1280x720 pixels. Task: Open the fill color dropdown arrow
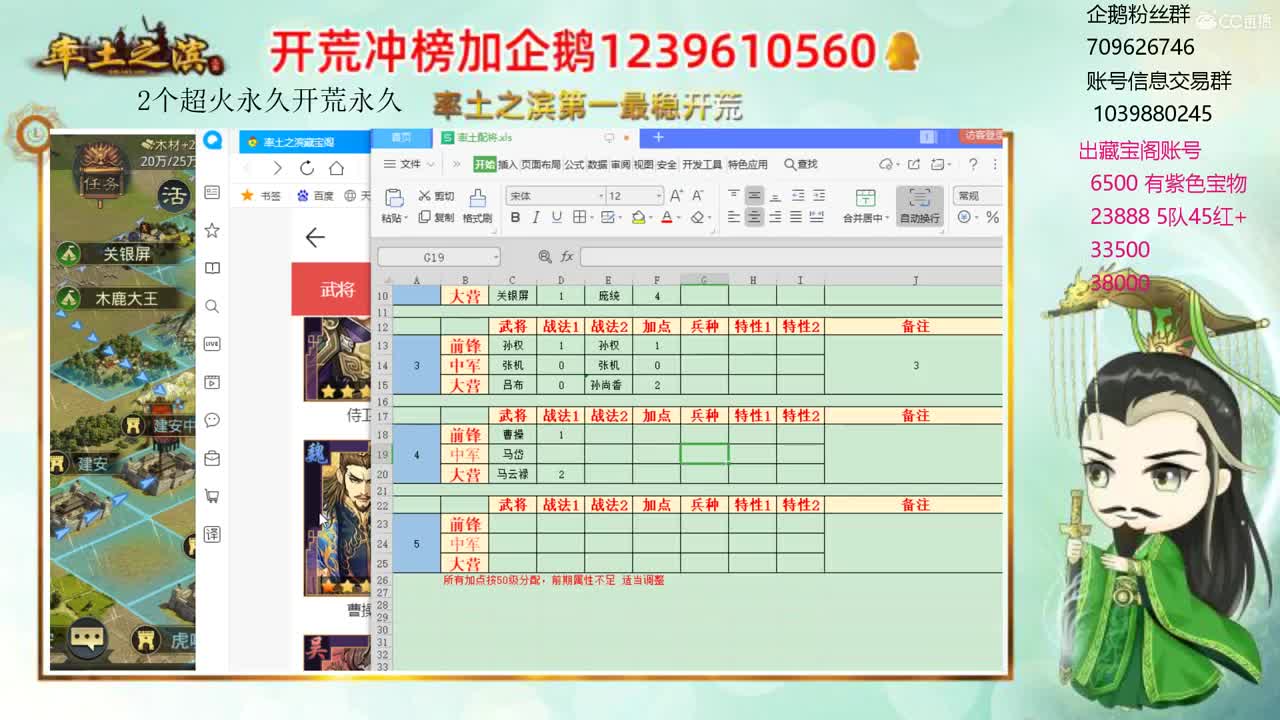point(651,218)
